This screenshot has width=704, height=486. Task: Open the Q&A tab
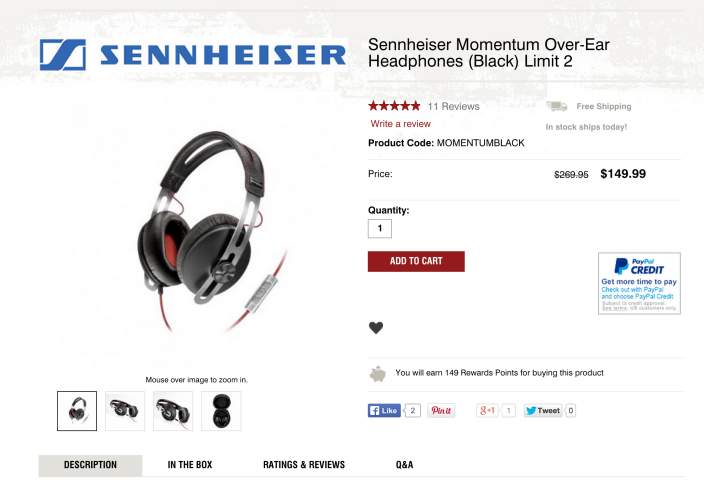point(404,465)
